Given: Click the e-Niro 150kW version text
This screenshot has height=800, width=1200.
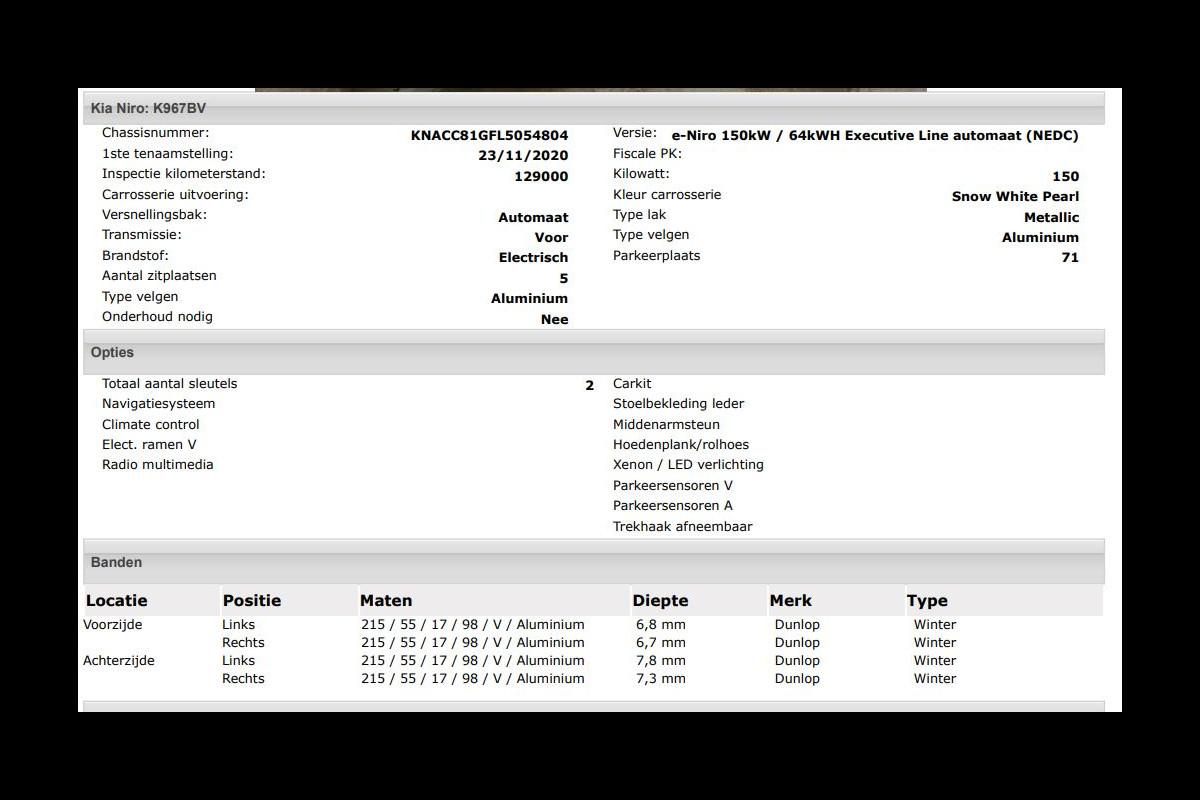Looking at the screenshot, I should (874, 135).
